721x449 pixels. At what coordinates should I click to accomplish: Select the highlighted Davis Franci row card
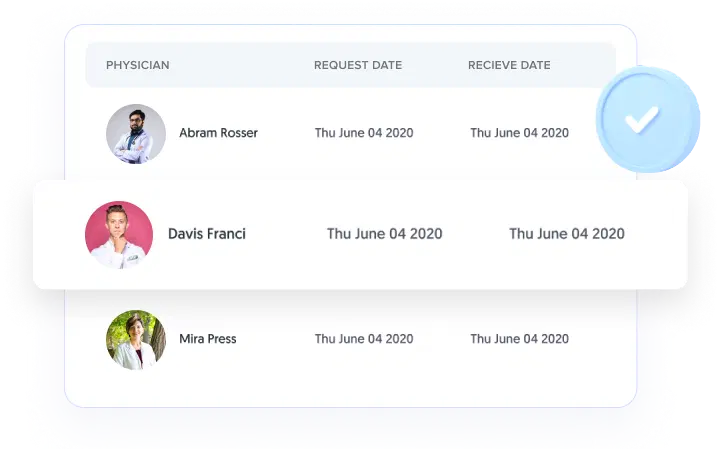click(x=360, y=235)
